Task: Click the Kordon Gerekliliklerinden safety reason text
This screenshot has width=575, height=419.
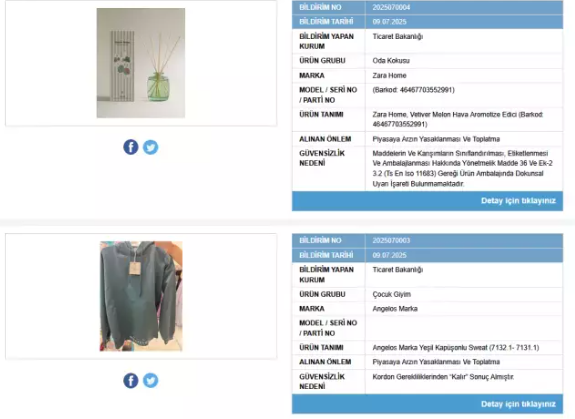Action: point(443,376)
